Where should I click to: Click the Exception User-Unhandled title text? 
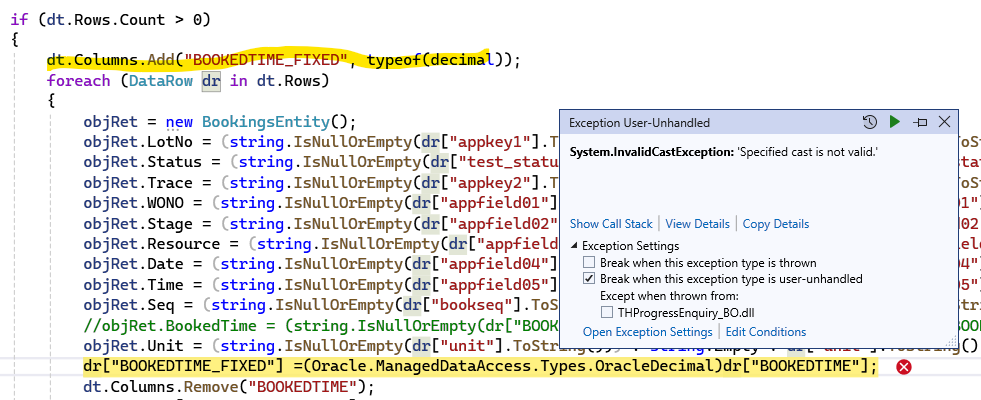[x=639, y=123]
